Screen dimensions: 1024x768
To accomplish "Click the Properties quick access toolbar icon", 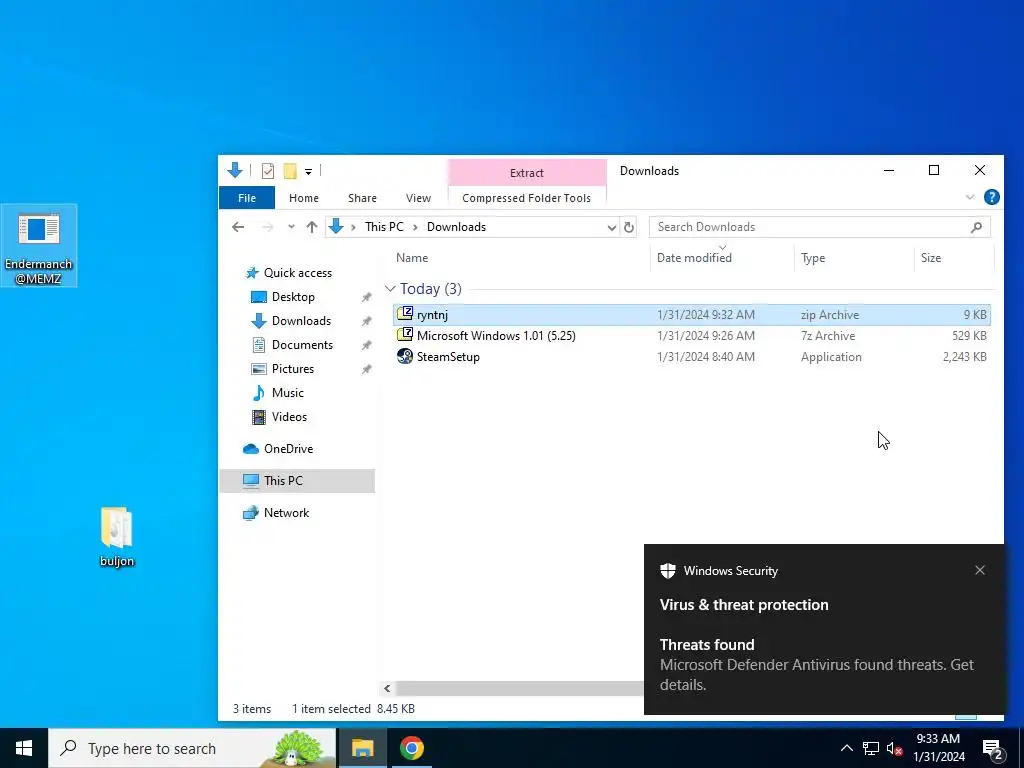I will tap(268, 171).
